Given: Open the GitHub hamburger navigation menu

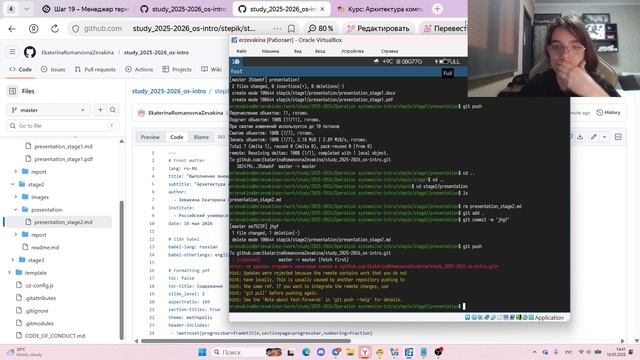Looking at the screenshot, I should tap(13, 52).
